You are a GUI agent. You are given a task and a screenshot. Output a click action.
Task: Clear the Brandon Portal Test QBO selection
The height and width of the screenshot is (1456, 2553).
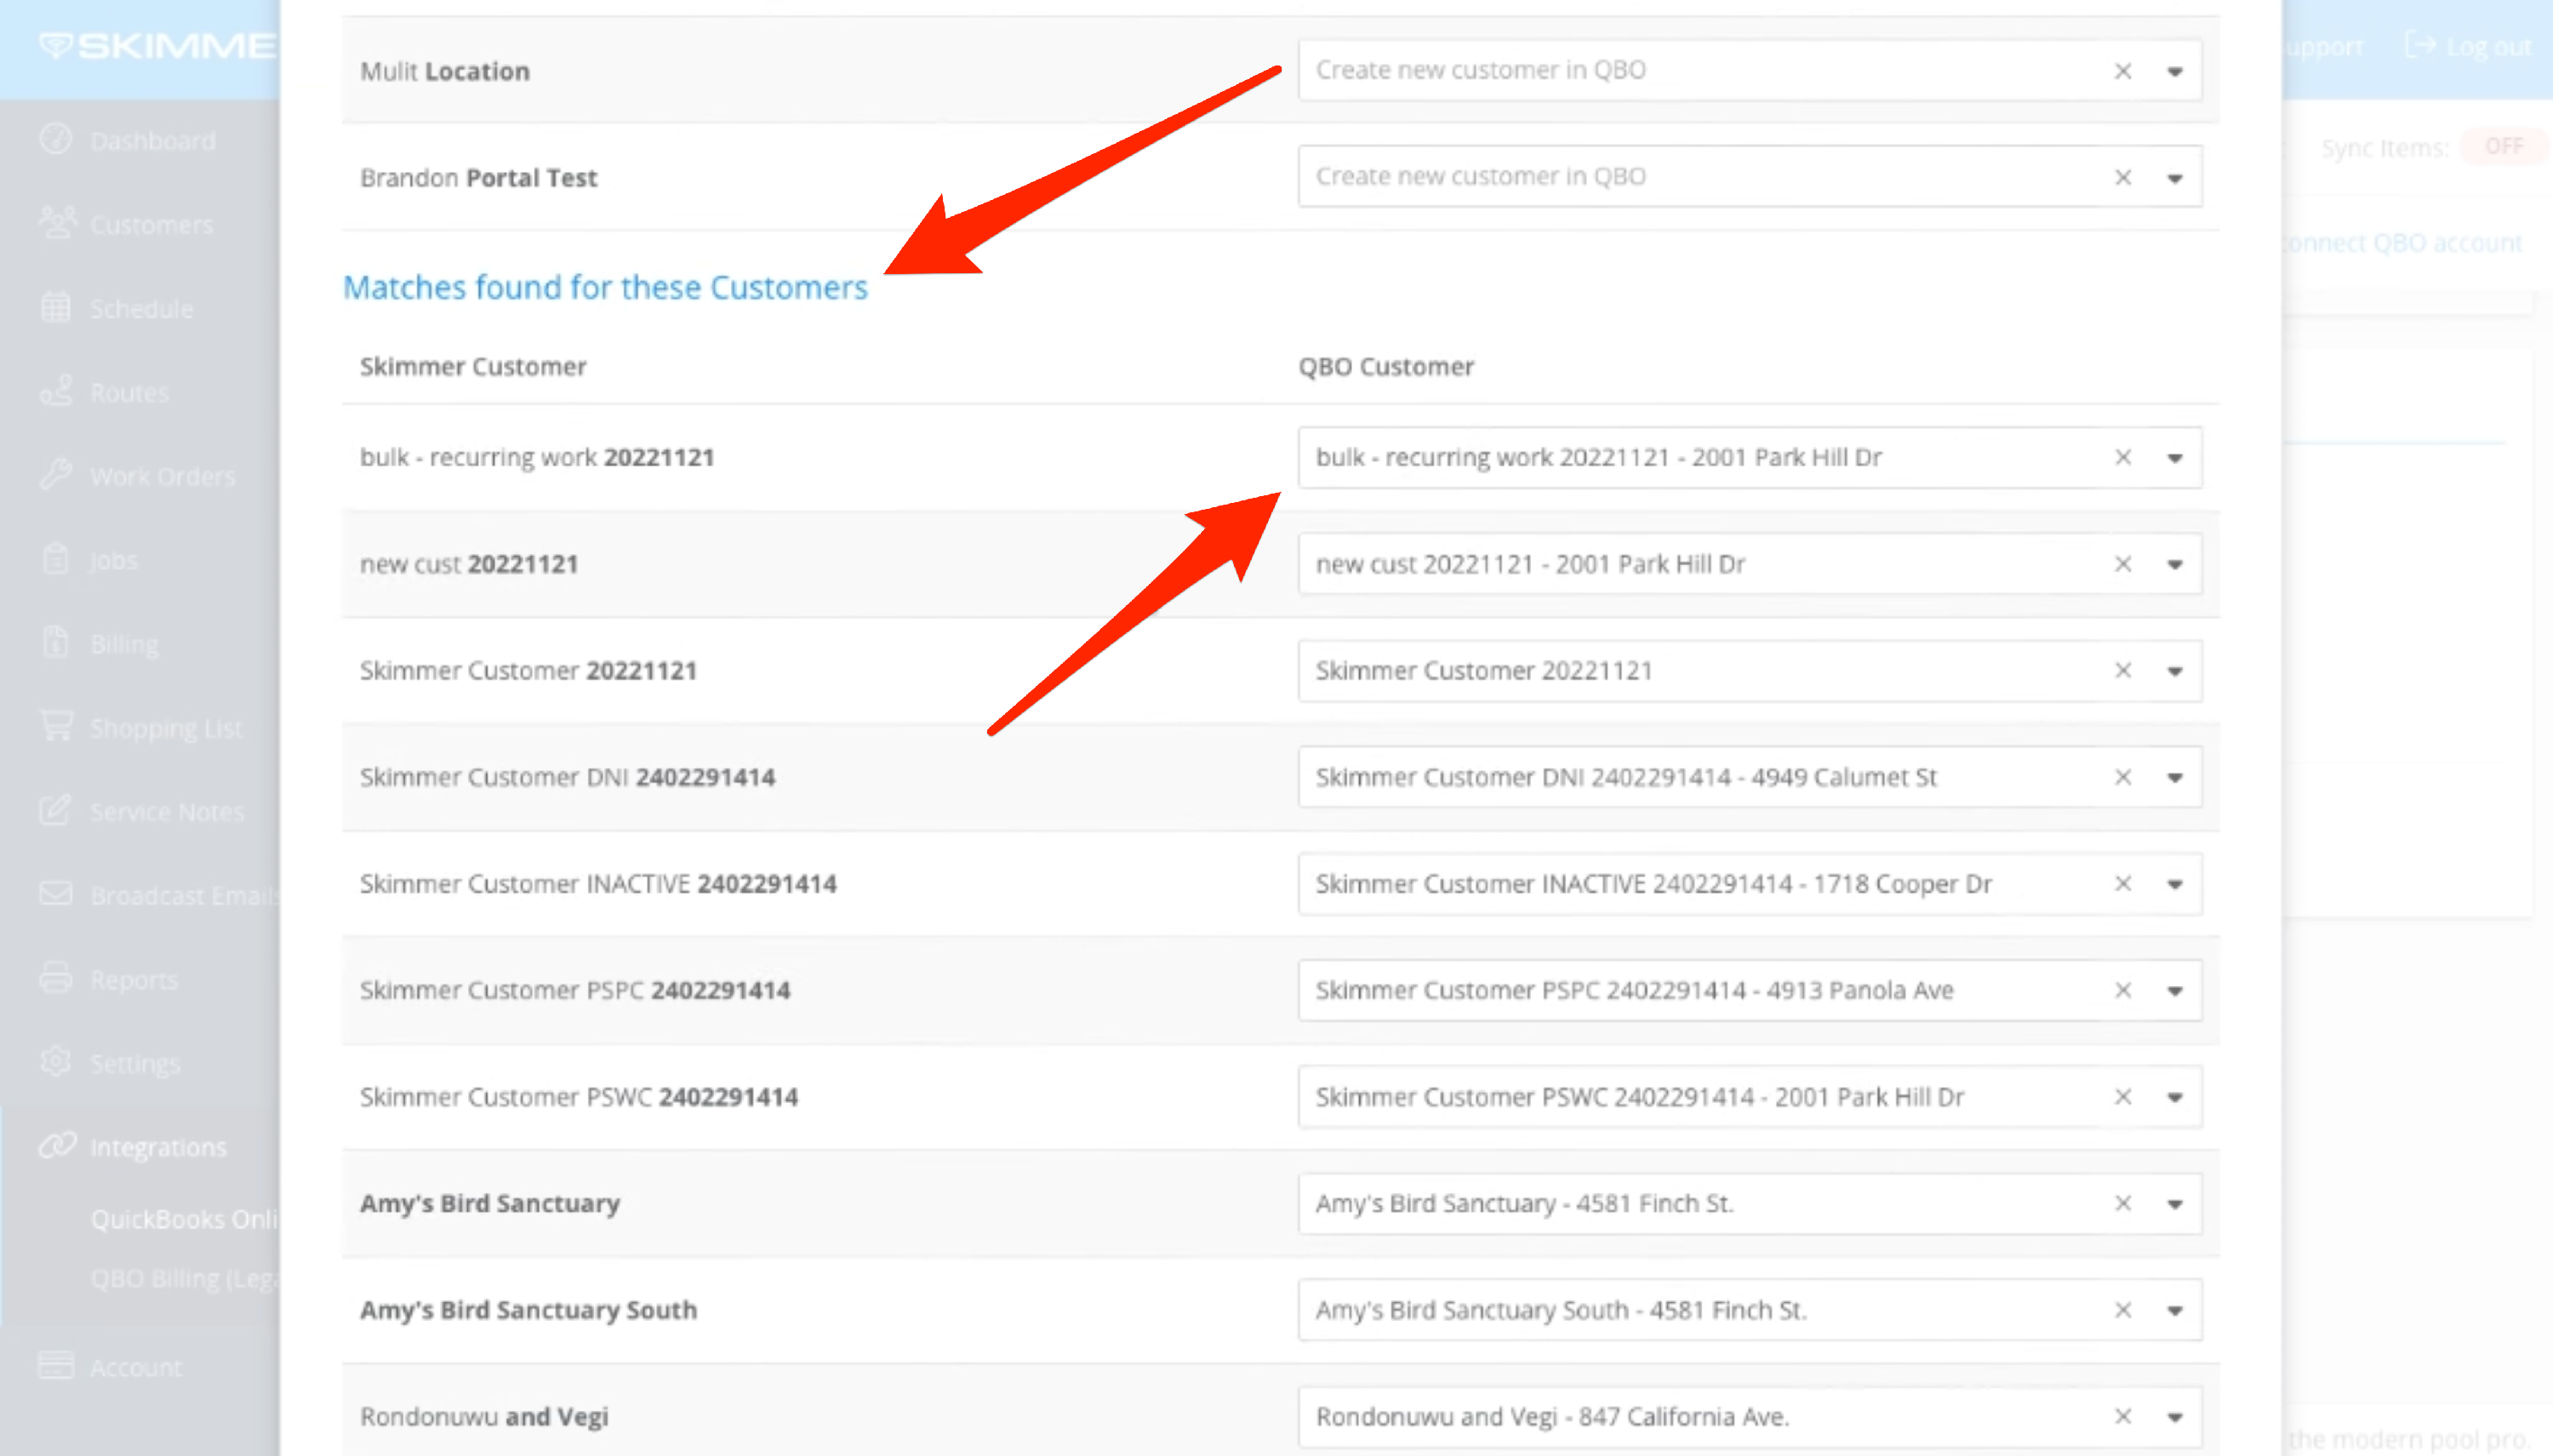[x=2122, y=178]
